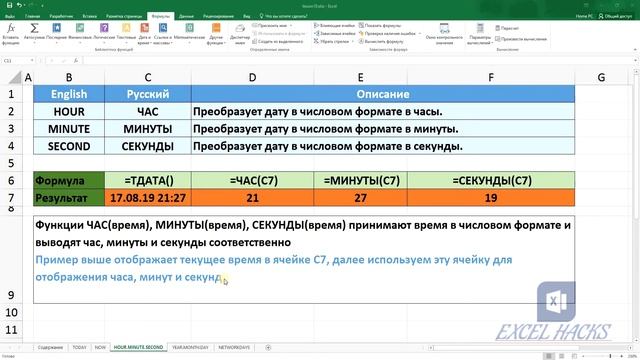Expand the formula bar with its chevron
The width and height of the screenshot is (640, 360).
point(635,60)
